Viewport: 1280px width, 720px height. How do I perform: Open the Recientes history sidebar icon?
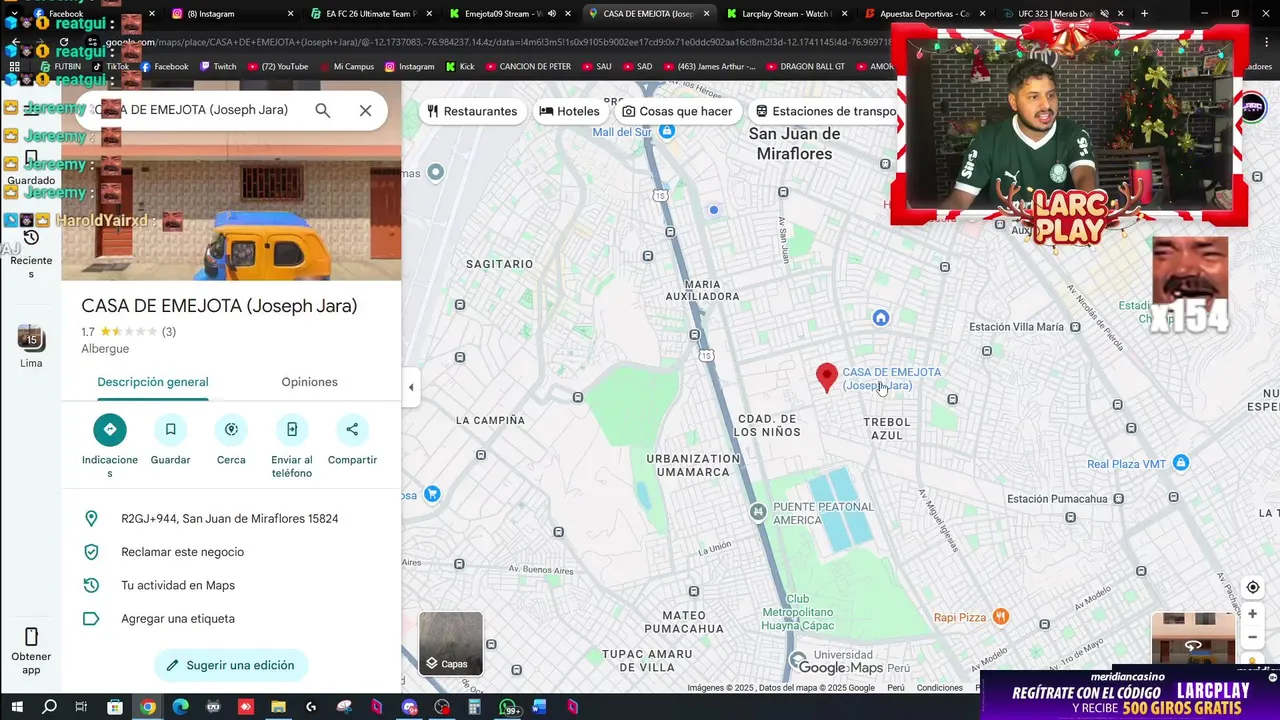31,238
